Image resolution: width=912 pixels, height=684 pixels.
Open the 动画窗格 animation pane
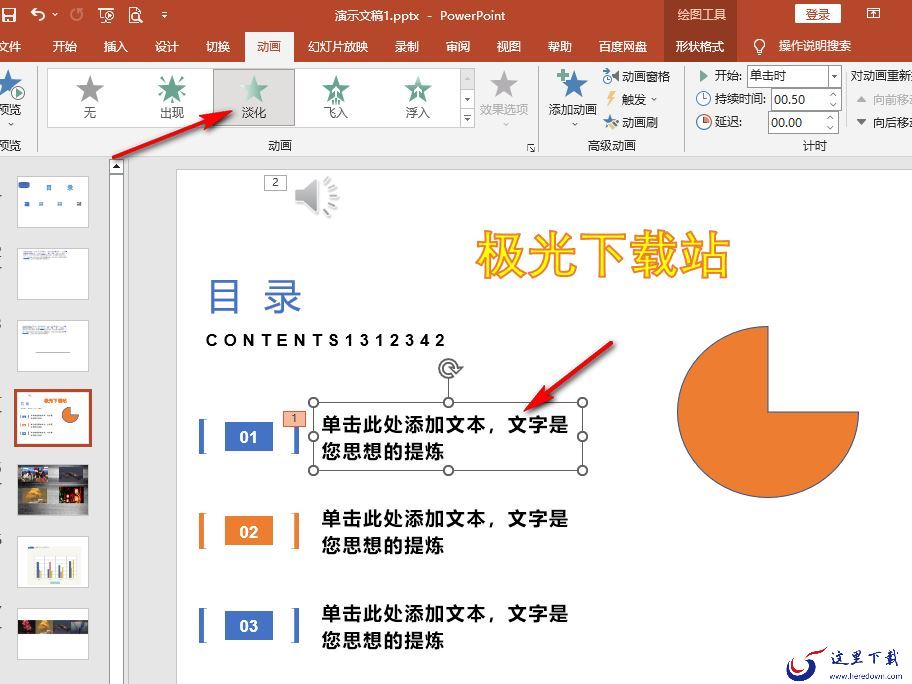point(636,76)
